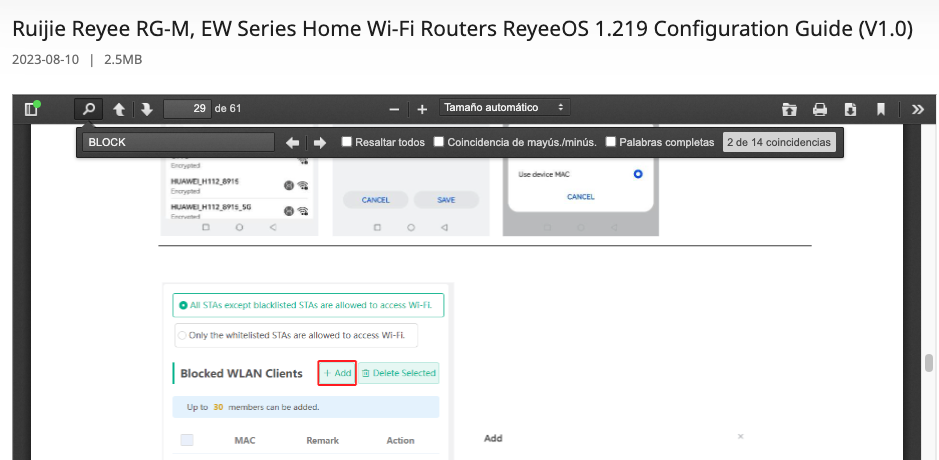Zoom in with the plus icon
The image size is (939, 460).
422,109
